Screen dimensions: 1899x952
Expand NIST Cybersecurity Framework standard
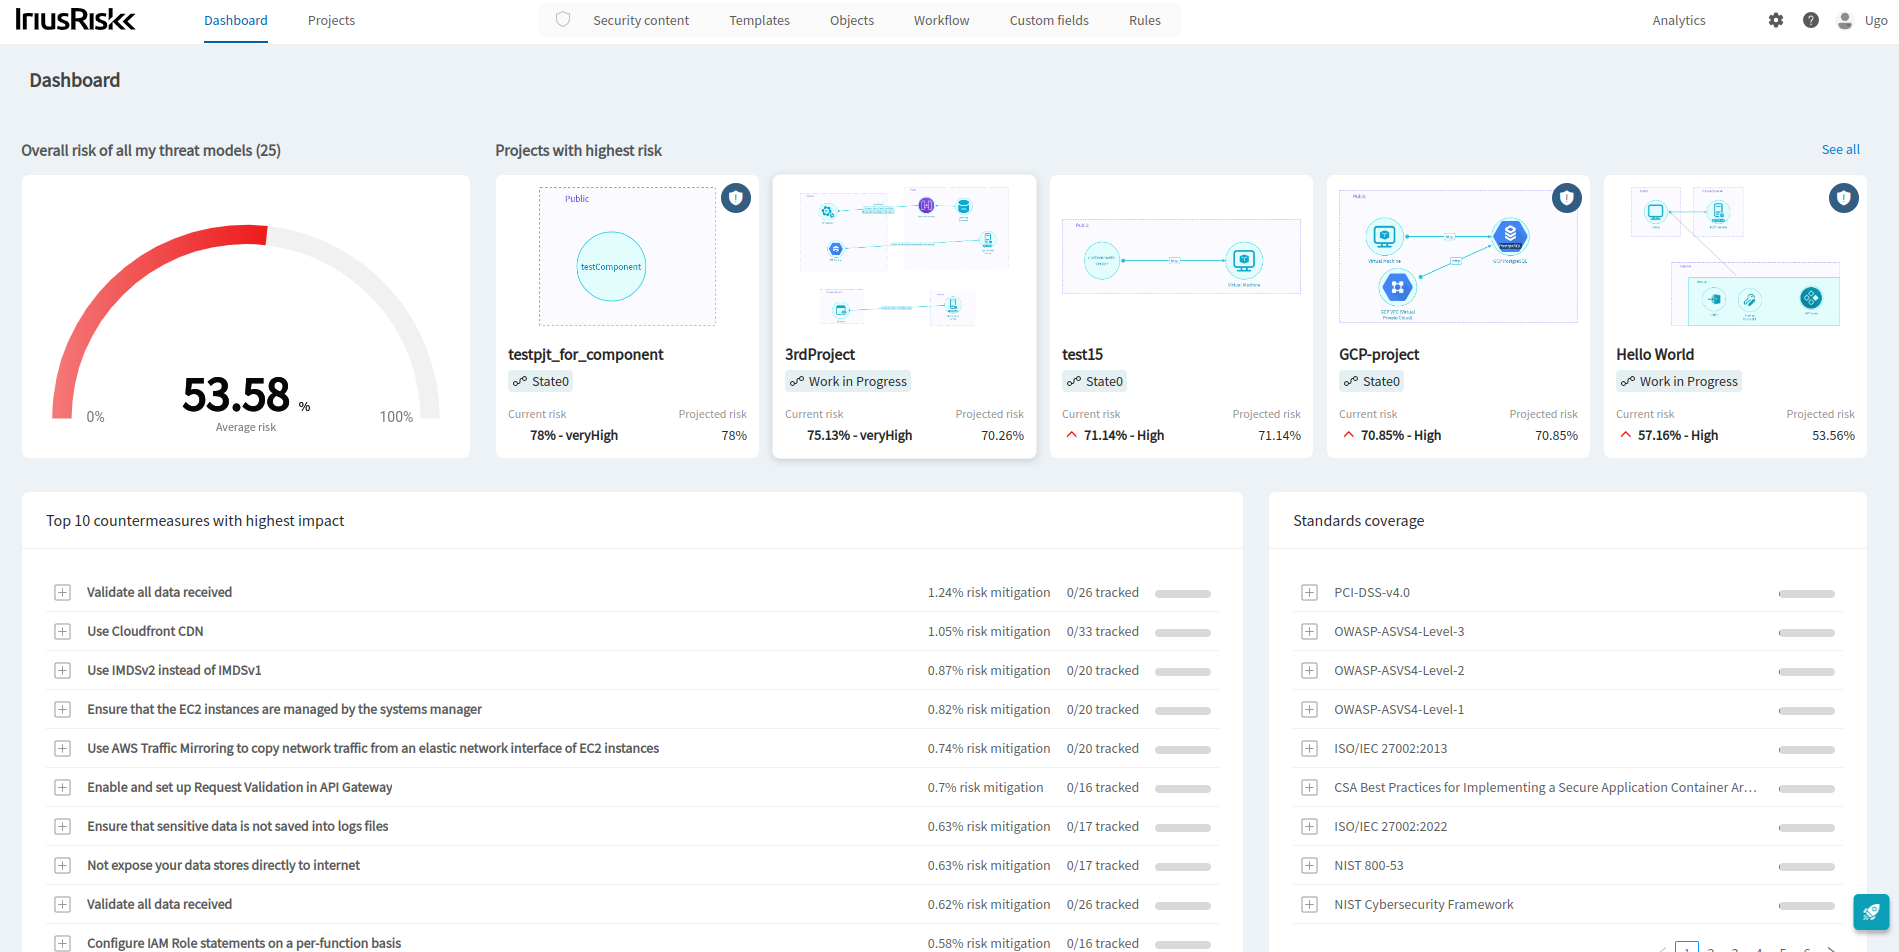click(x=1309, y=905)
